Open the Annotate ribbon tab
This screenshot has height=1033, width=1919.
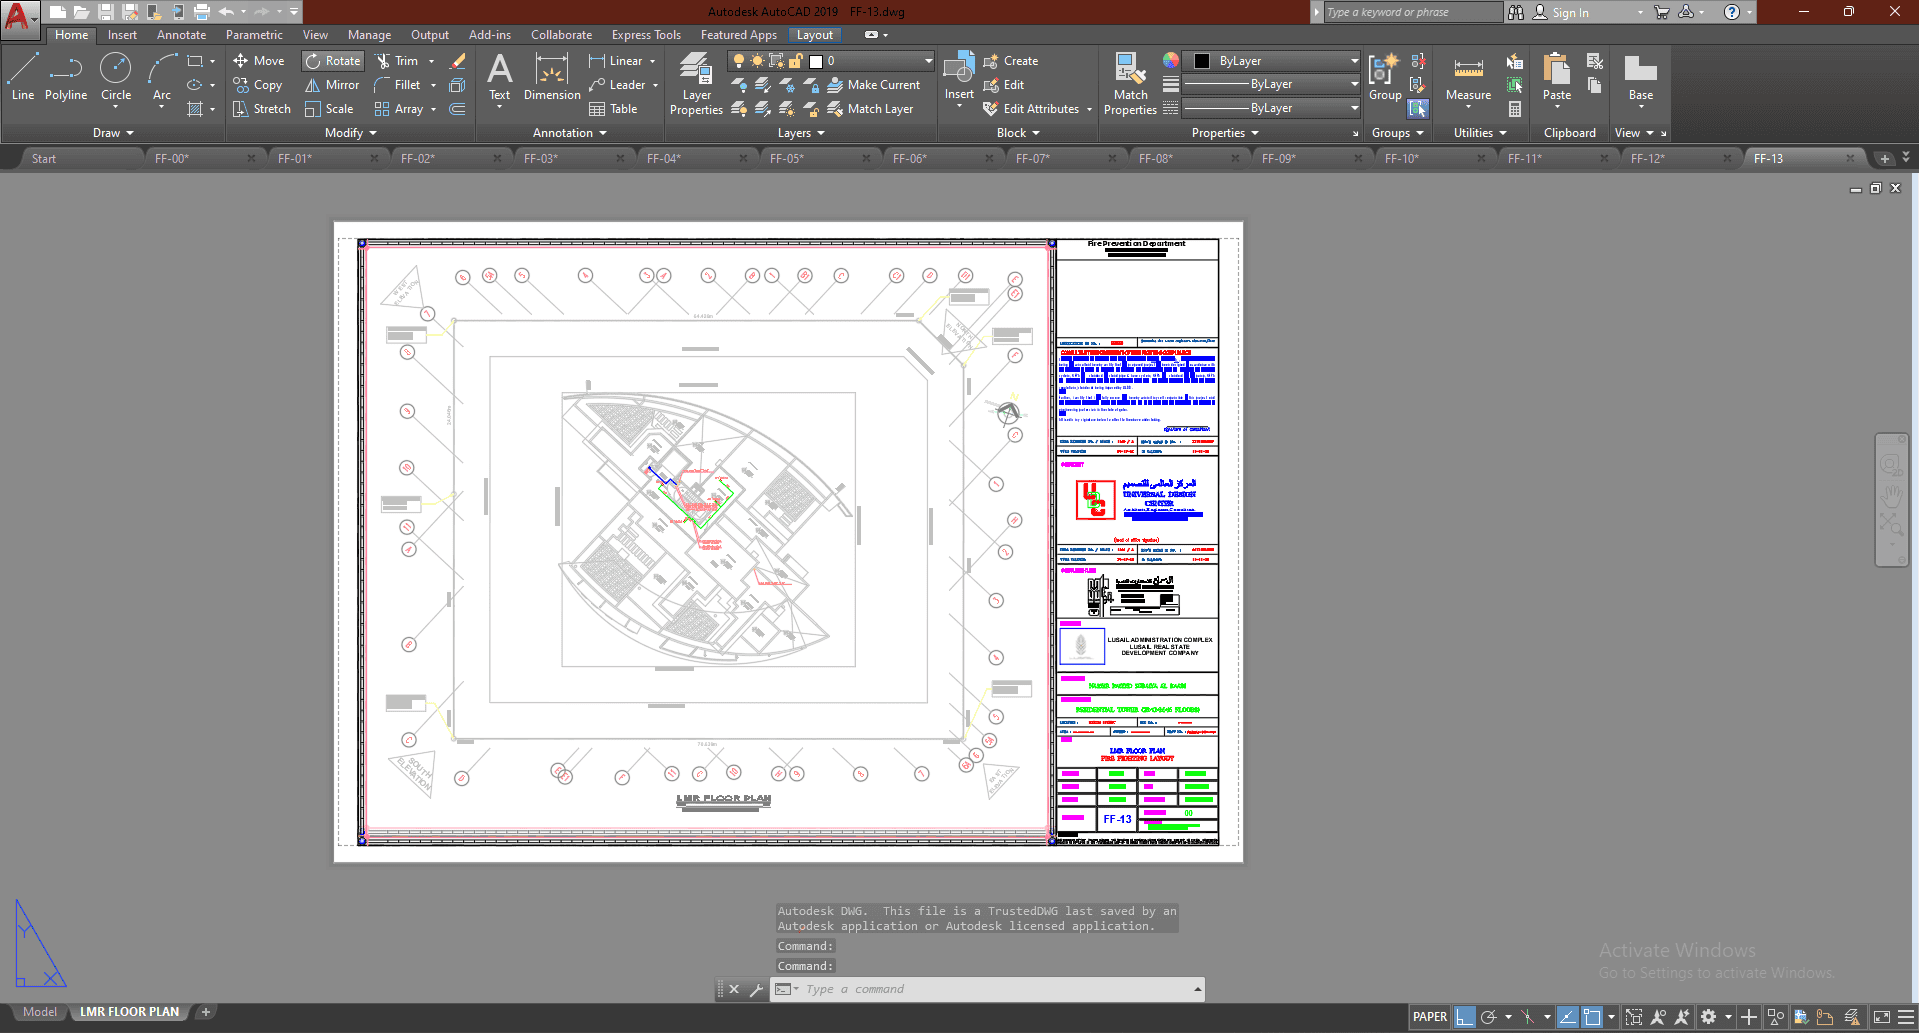(181, 35)
